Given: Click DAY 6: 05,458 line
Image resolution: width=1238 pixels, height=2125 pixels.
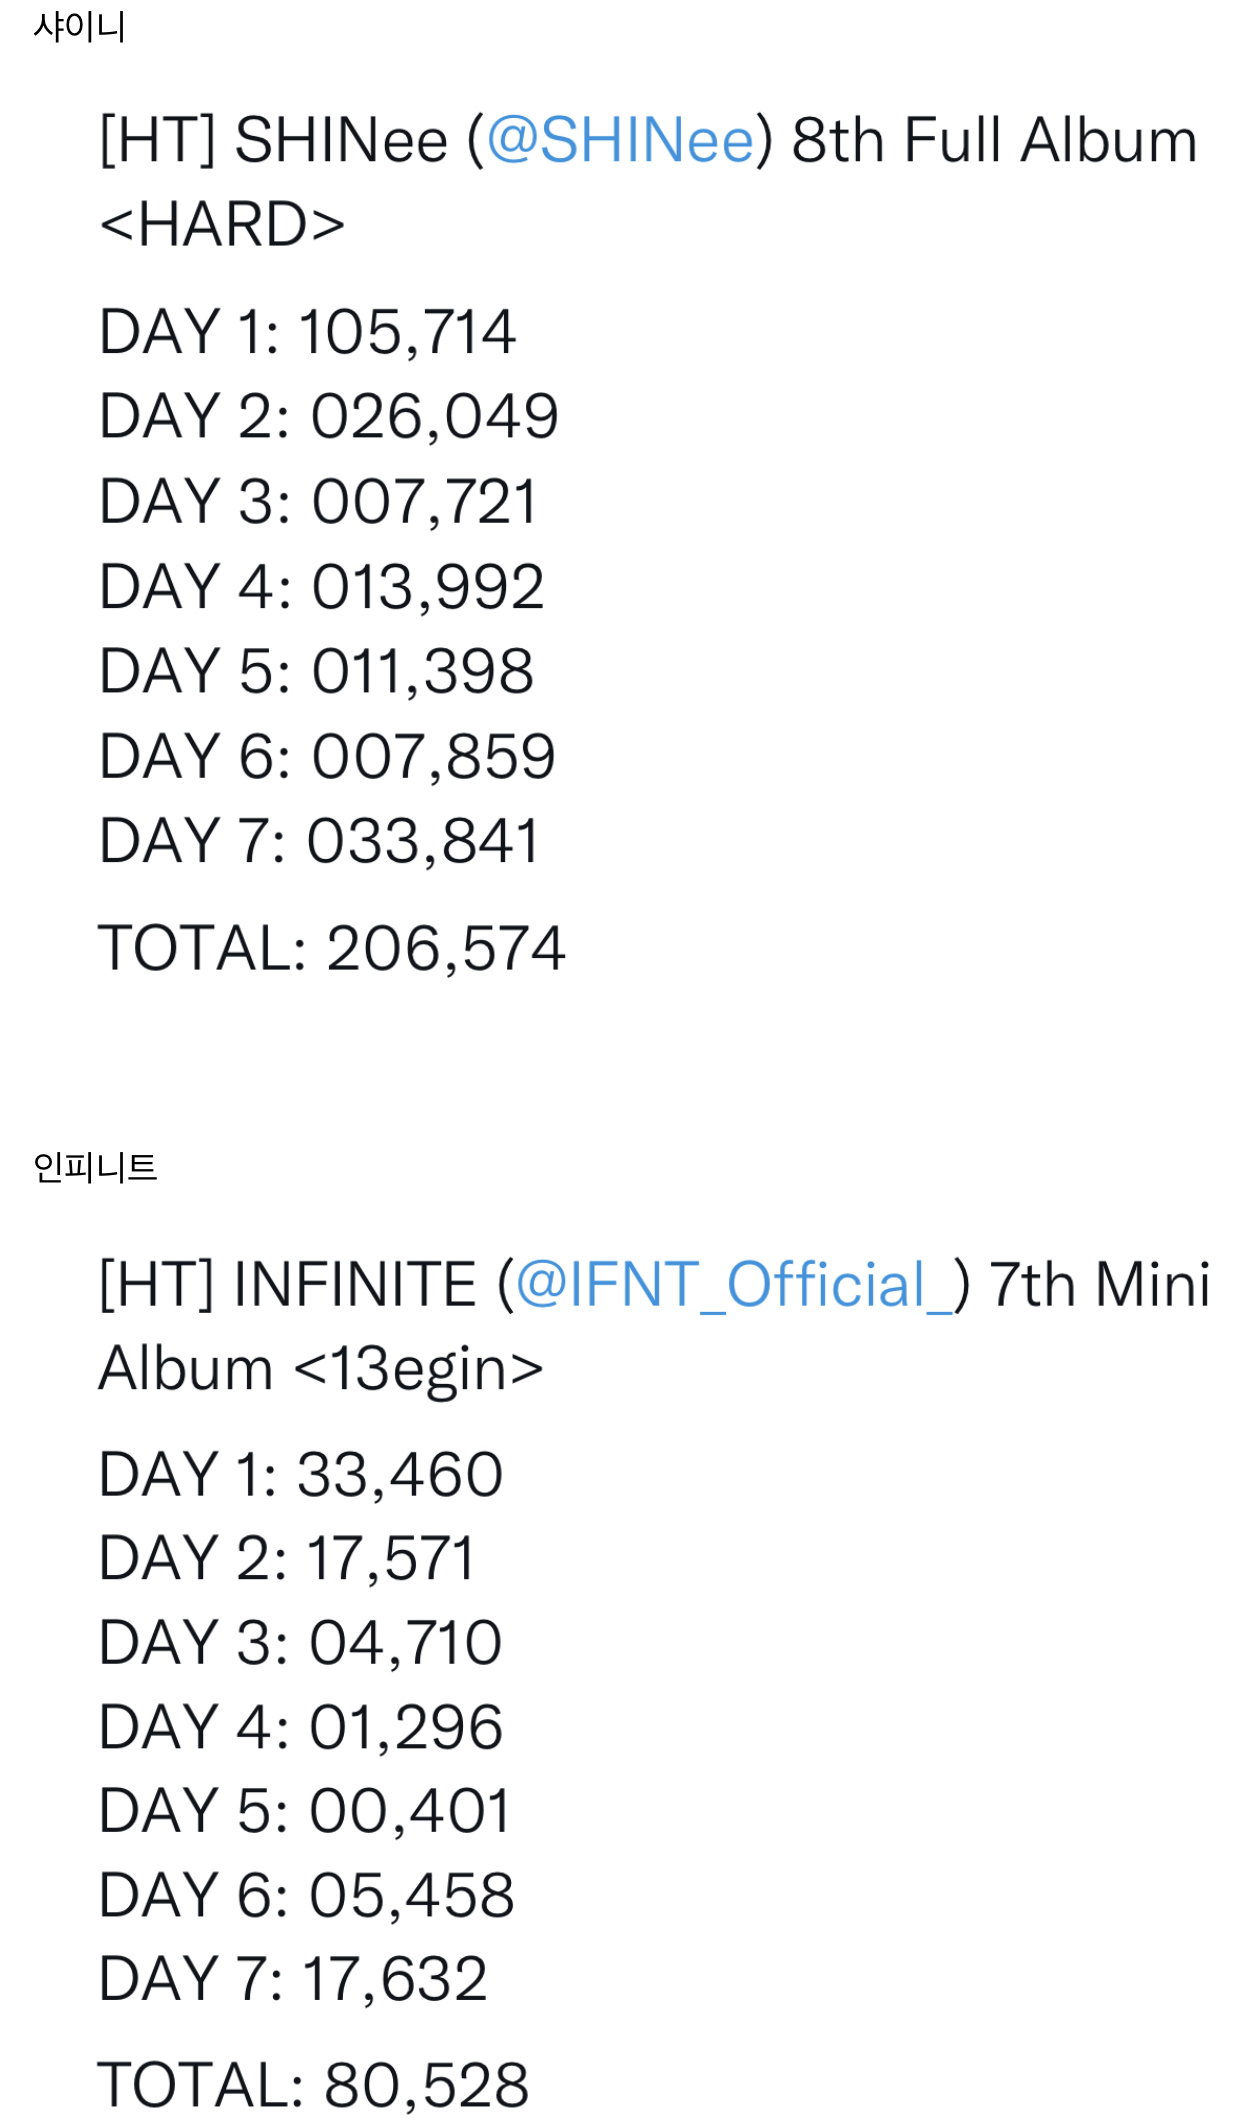Looking at the screenshot, I should (x=306, y=1895).
